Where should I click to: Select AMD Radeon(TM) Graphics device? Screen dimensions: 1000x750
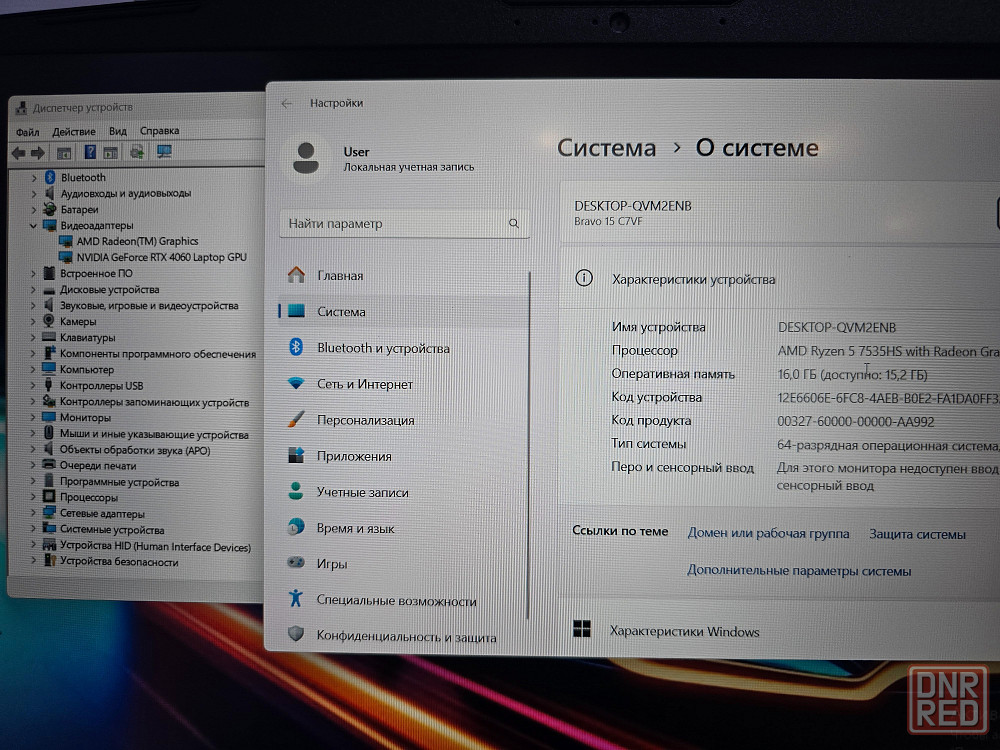click(138, 241)
